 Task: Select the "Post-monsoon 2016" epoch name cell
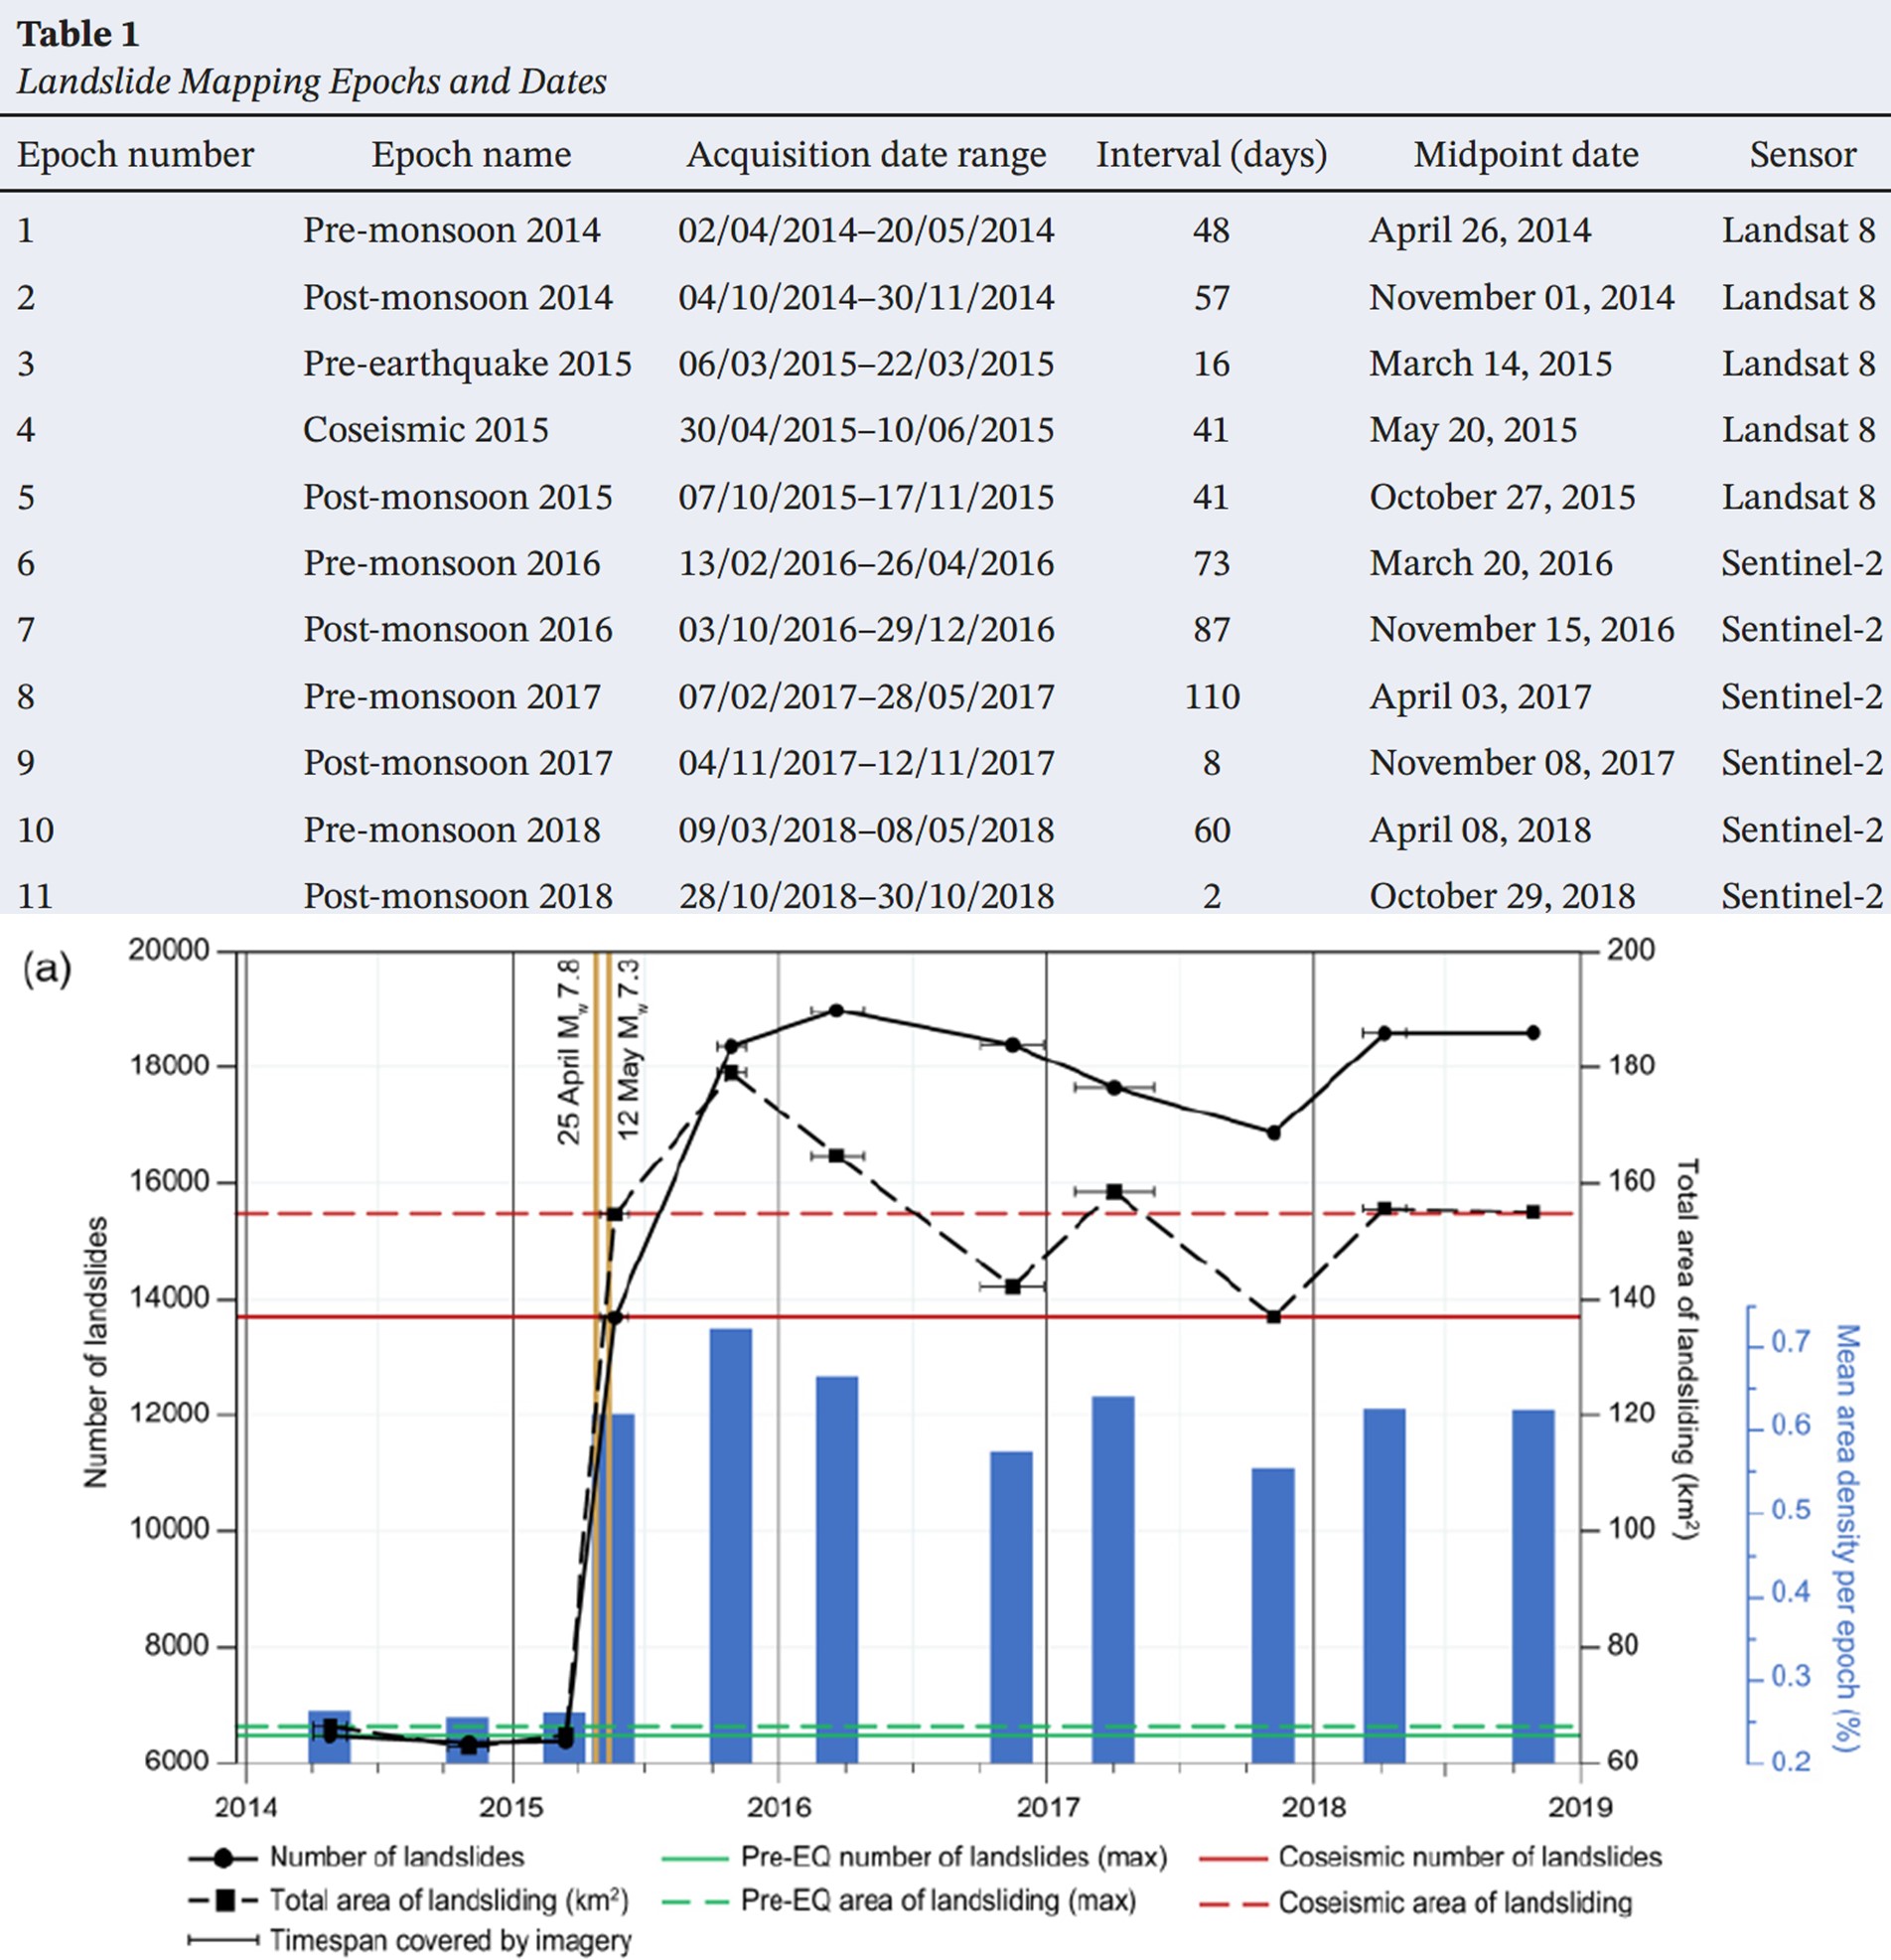click(x=458, y=630)
